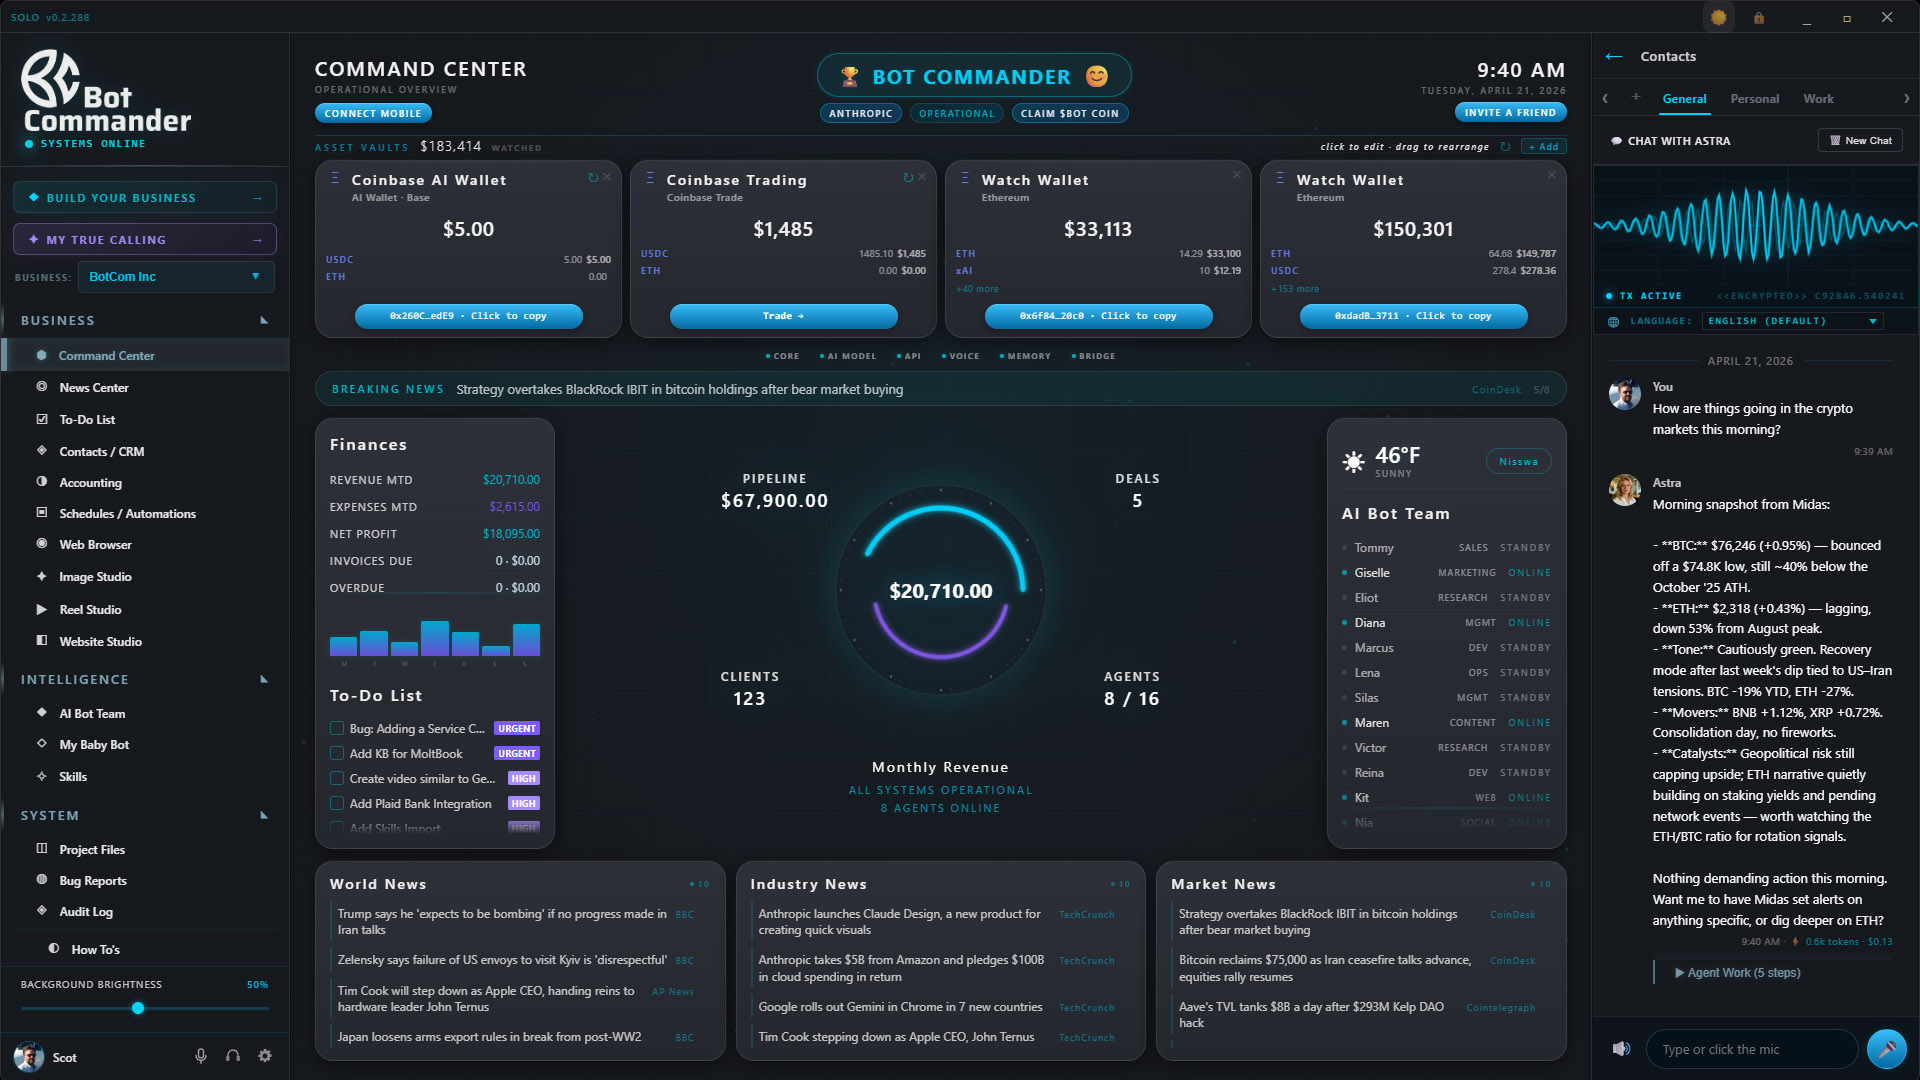Image resolution: width=1920 pixels, height=1080 pixels.
Task: Open My True Calling button
Action: click(145, 240)
